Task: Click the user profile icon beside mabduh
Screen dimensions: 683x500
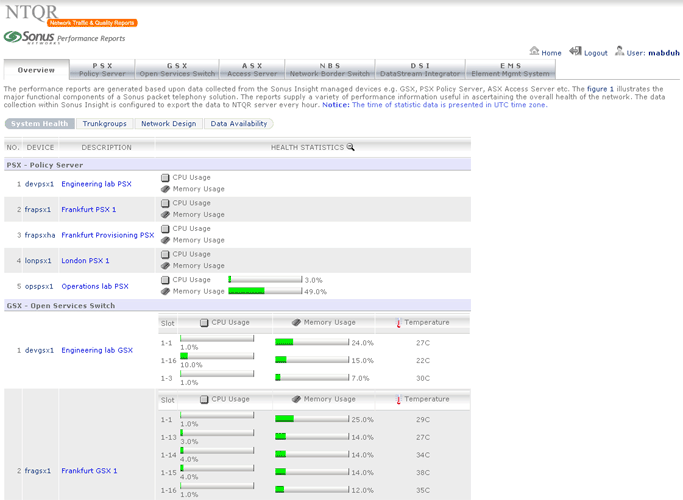Action: [x=620, y=52]
